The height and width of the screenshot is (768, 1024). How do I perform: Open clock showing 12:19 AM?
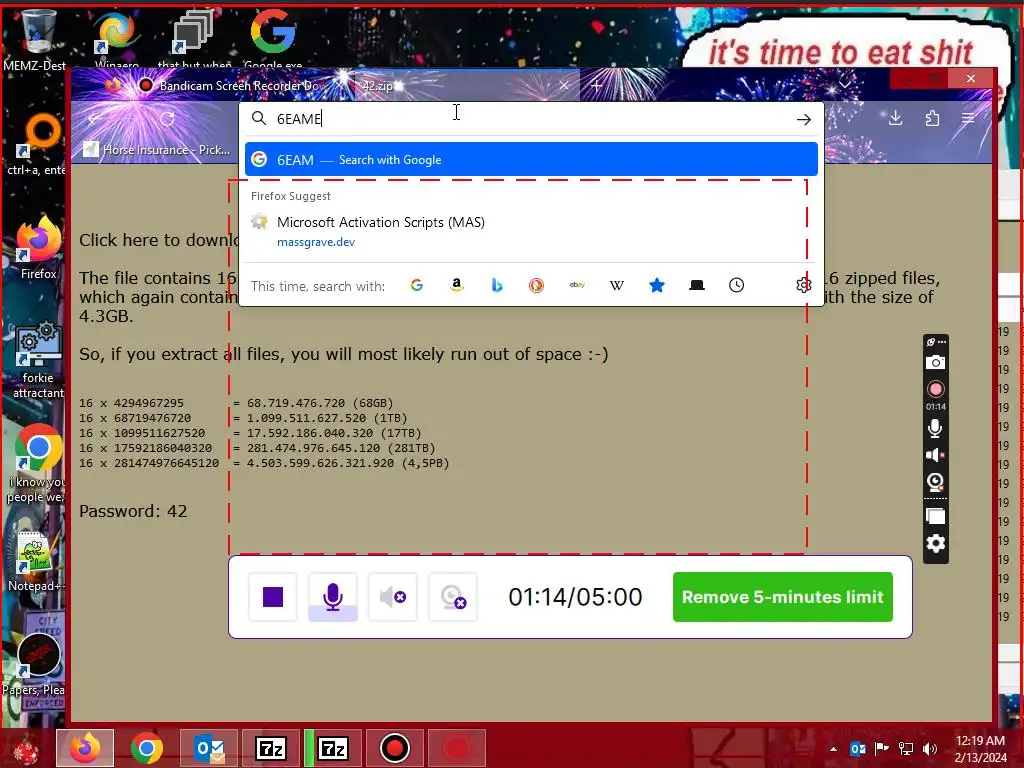click(x=980, y=748)
